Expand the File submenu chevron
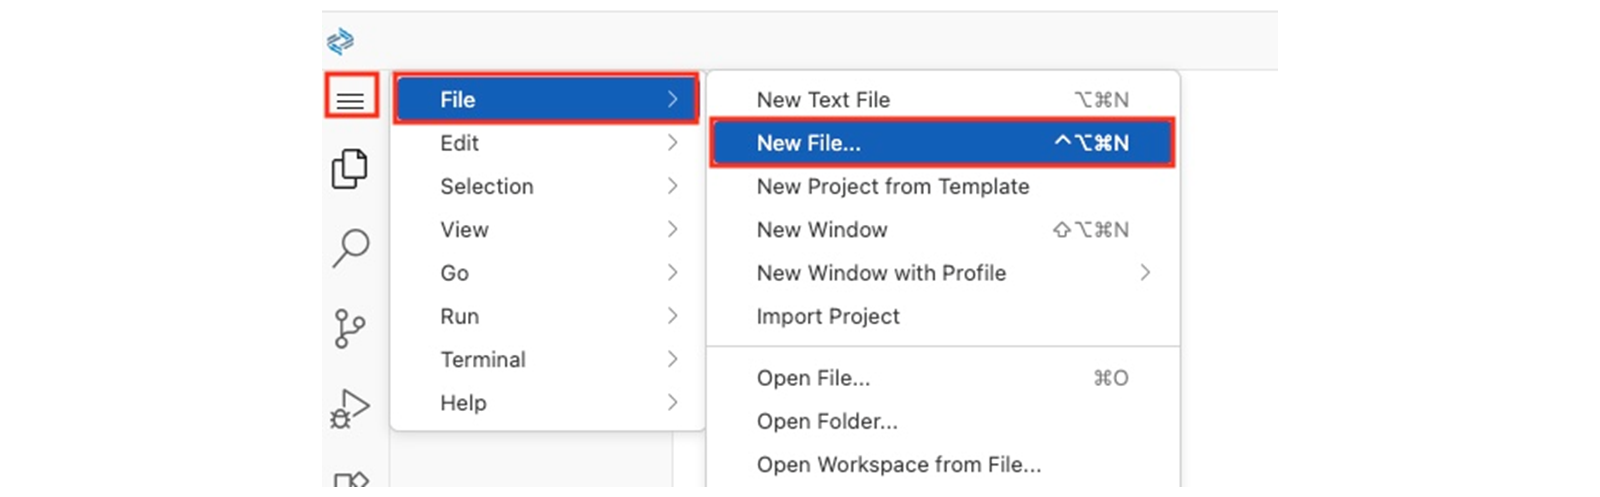Viewport: 1600px width, 497px height. pyautogui.click(x=672, y=99)
